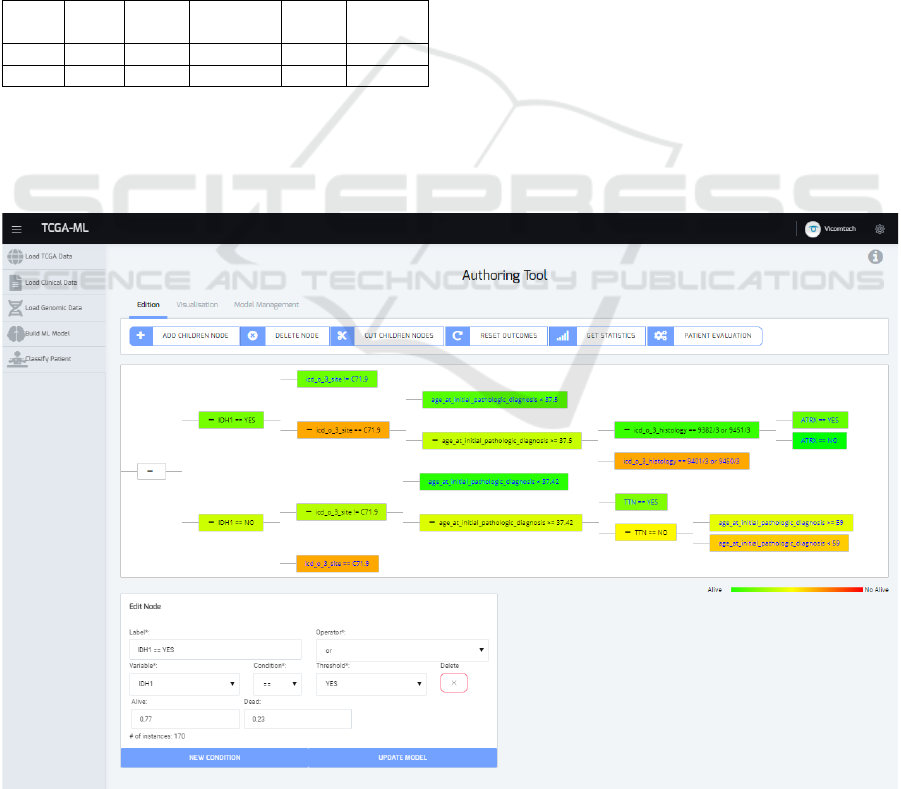Collapse the root tree node
Image resolution: width=901 pixels, height=789 pixels.
click(151, 470)
